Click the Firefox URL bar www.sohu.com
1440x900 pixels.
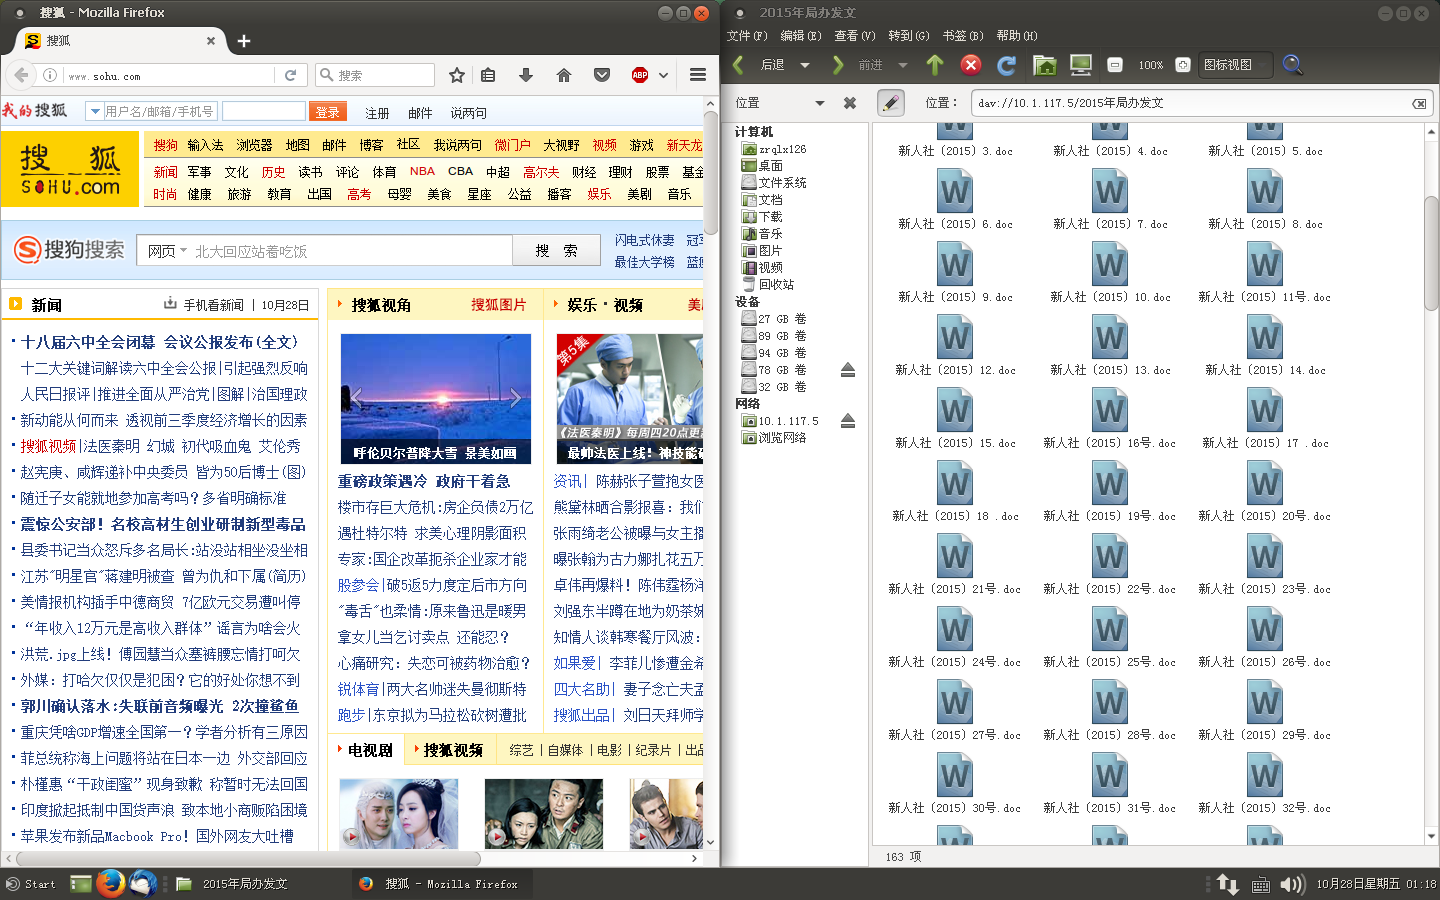pyautogui.click(x=168, y=75)
